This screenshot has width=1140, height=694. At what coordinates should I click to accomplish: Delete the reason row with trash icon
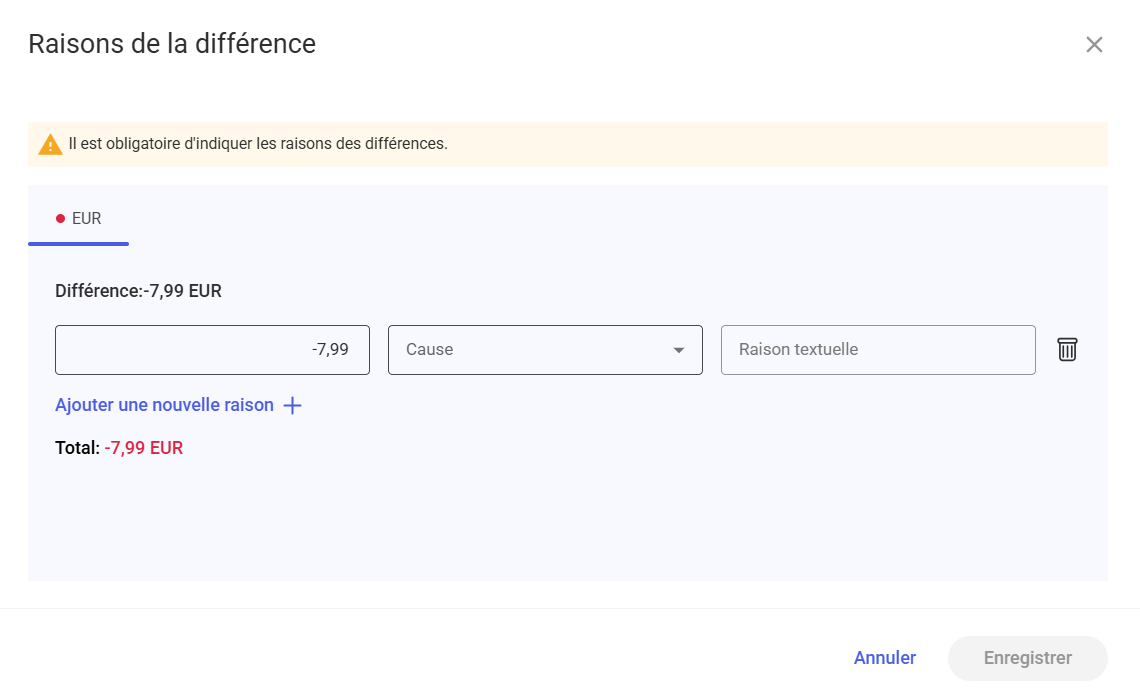pos(1067,350)
